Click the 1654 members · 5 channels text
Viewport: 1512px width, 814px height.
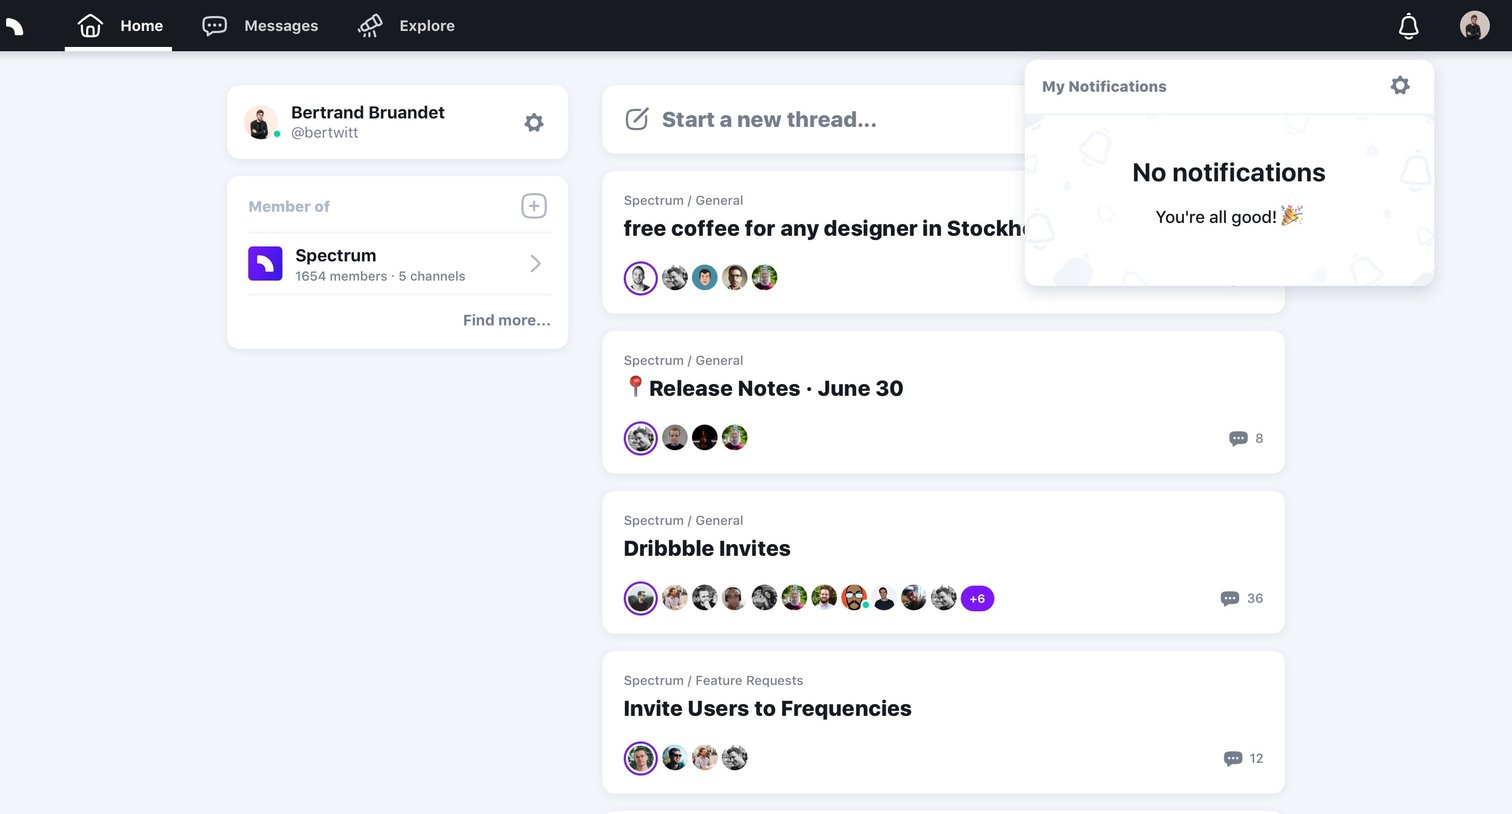pyautogui.click(x=380, y=276)
